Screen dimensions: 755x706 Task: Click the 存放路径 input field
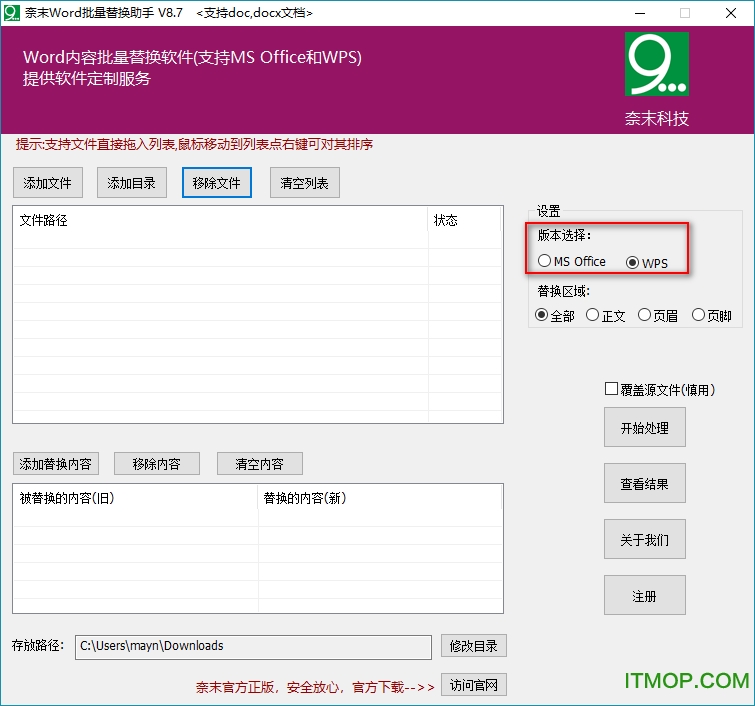253,647
